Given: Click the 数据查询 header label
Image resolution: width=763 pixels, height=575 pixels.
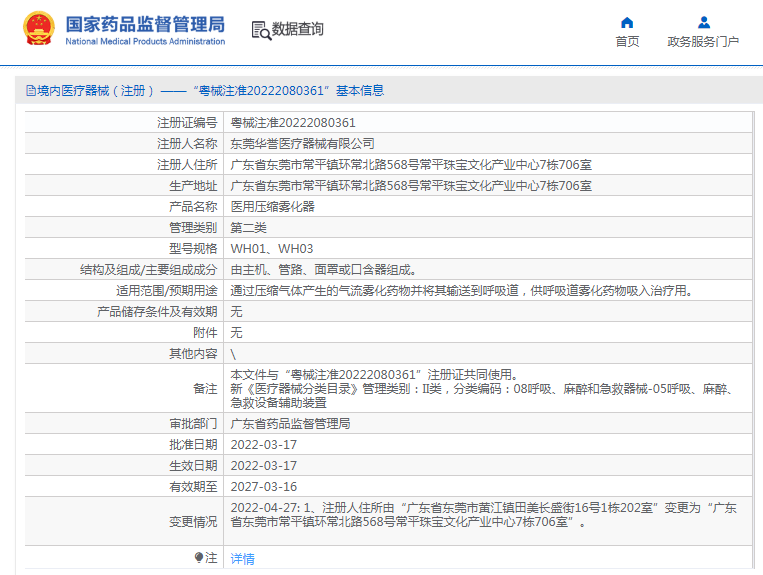Looking at the screenshot, I should pyautogui.click(x=298, y=30).
